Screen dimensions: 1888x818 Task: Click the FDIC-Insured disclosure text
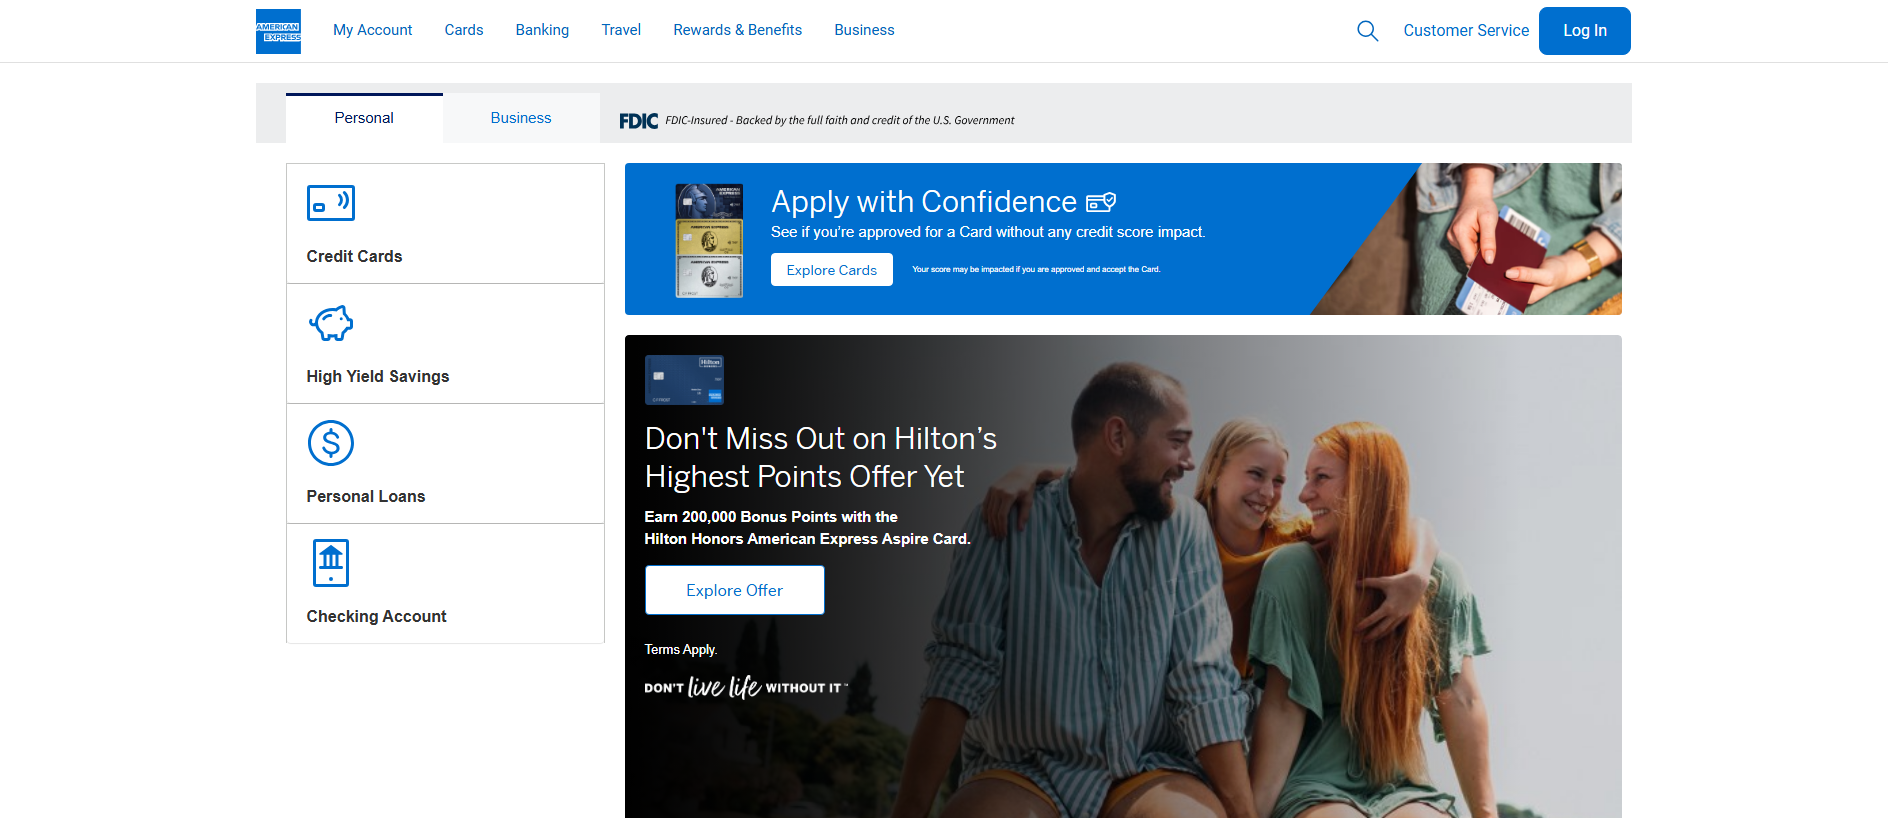(840, 121)
